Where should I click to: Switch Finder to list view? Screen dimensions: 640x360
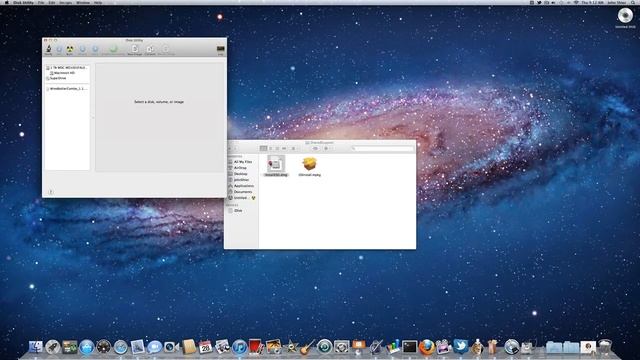(270, 148)
